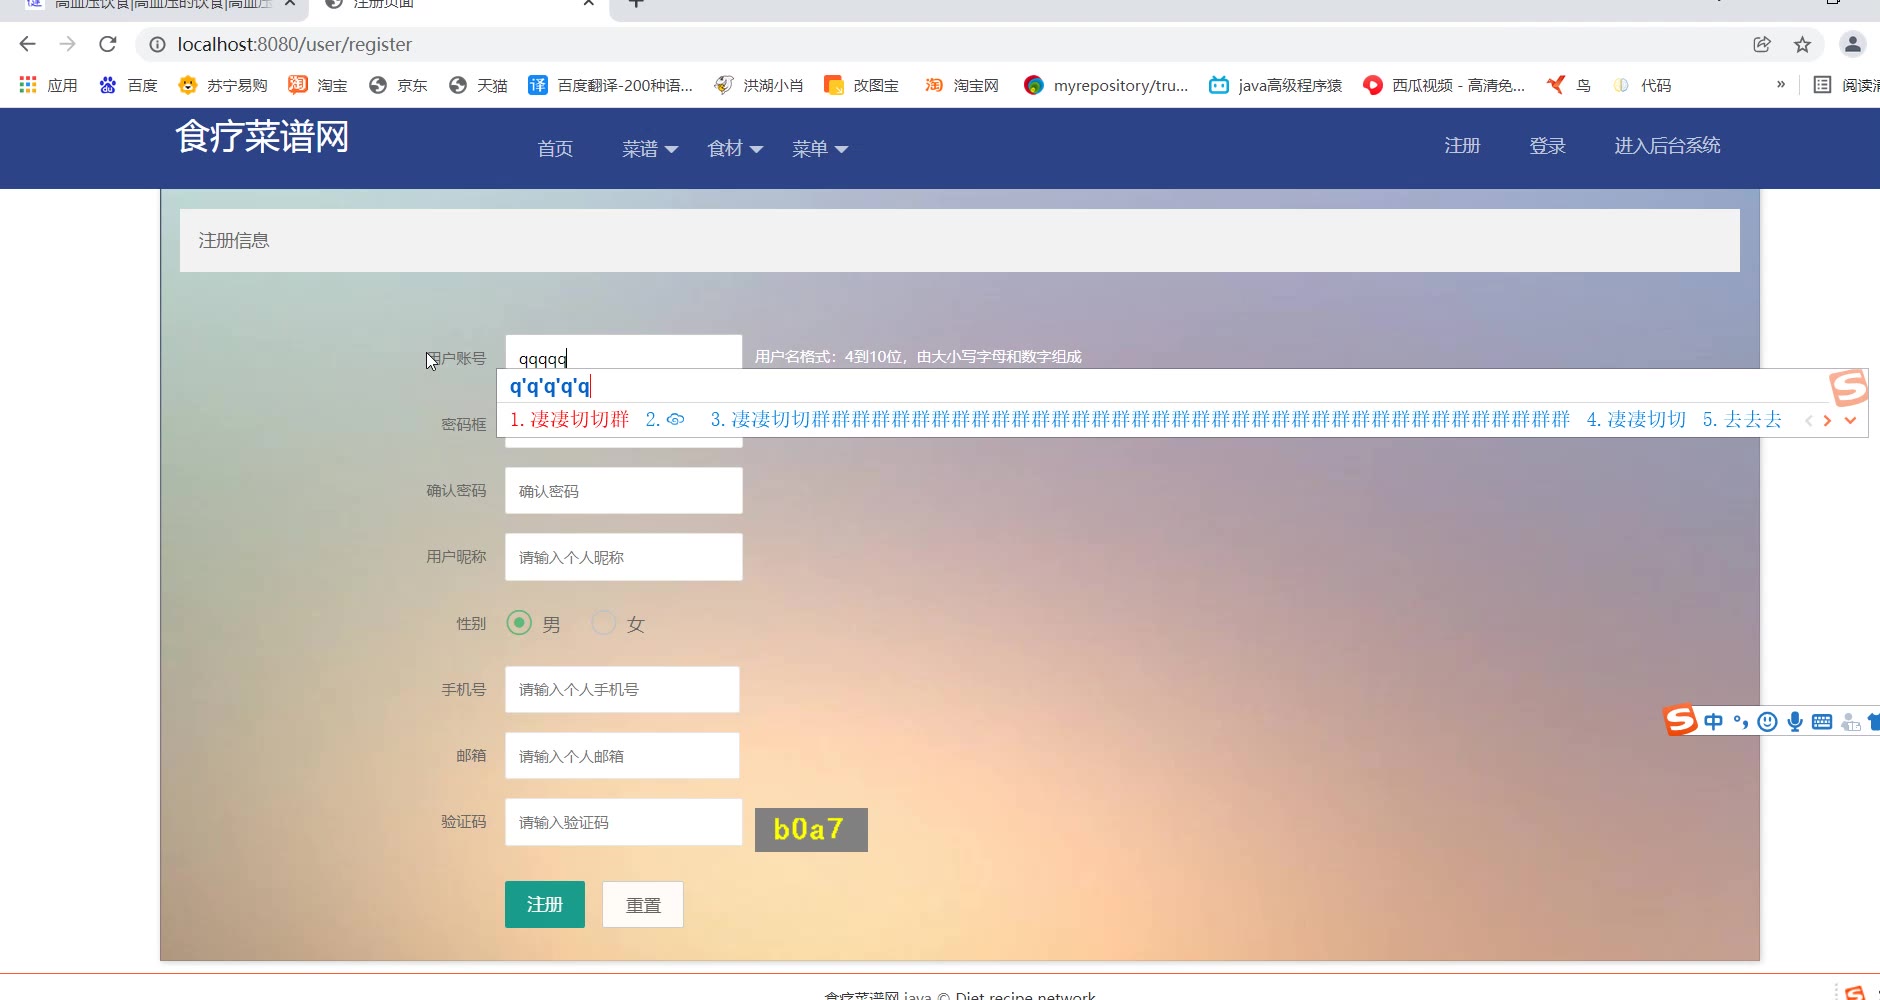
Task: Open the 苏宁易购 bookmark
Action: (222, 85)
